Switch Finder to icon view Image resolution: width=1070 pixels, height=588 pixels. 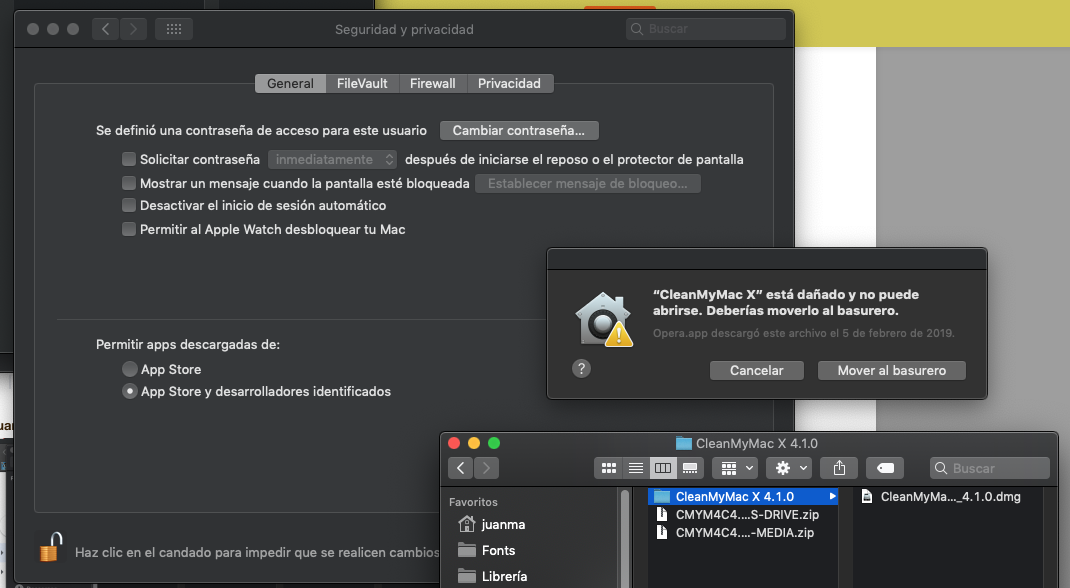(609, 468)
